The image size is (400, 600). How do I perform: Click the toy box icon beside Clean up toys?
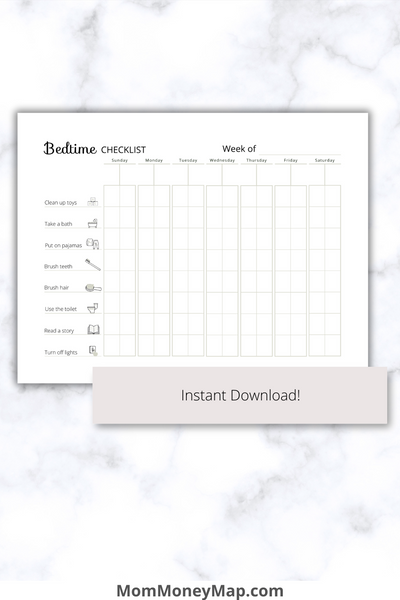93,202
